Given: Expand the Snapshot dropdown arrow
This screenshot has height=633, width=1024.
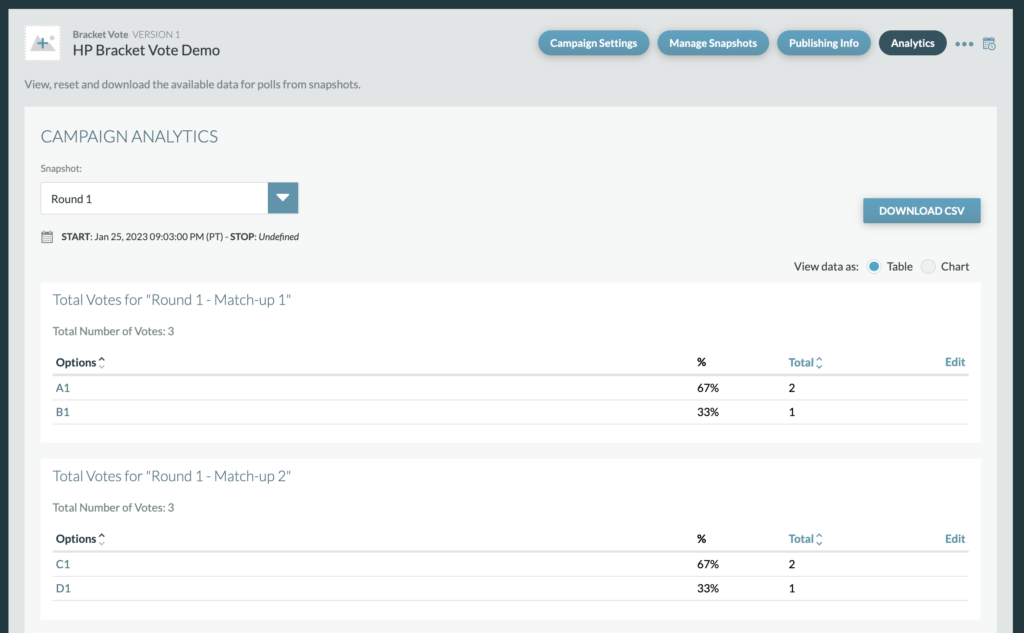Looking at the screenshot, I should 283,198.
